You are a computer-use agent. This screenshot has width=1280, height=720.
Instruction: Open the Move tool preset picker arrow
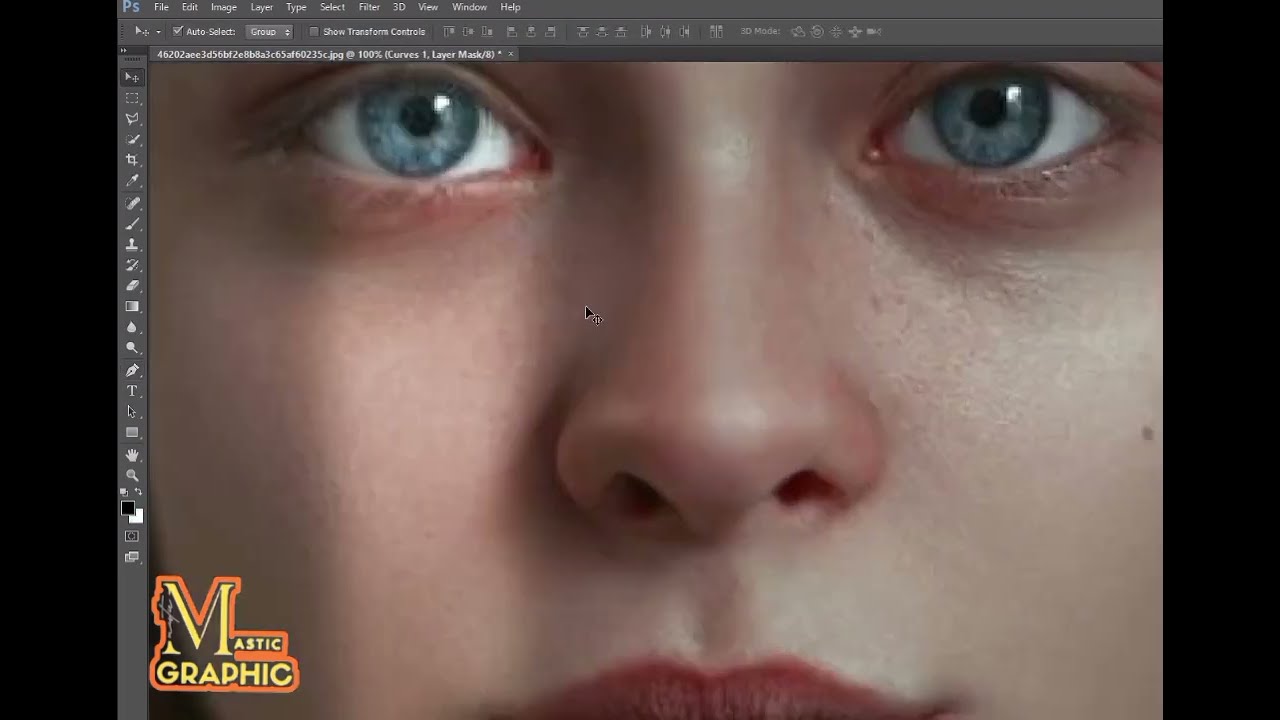[158, 32]
